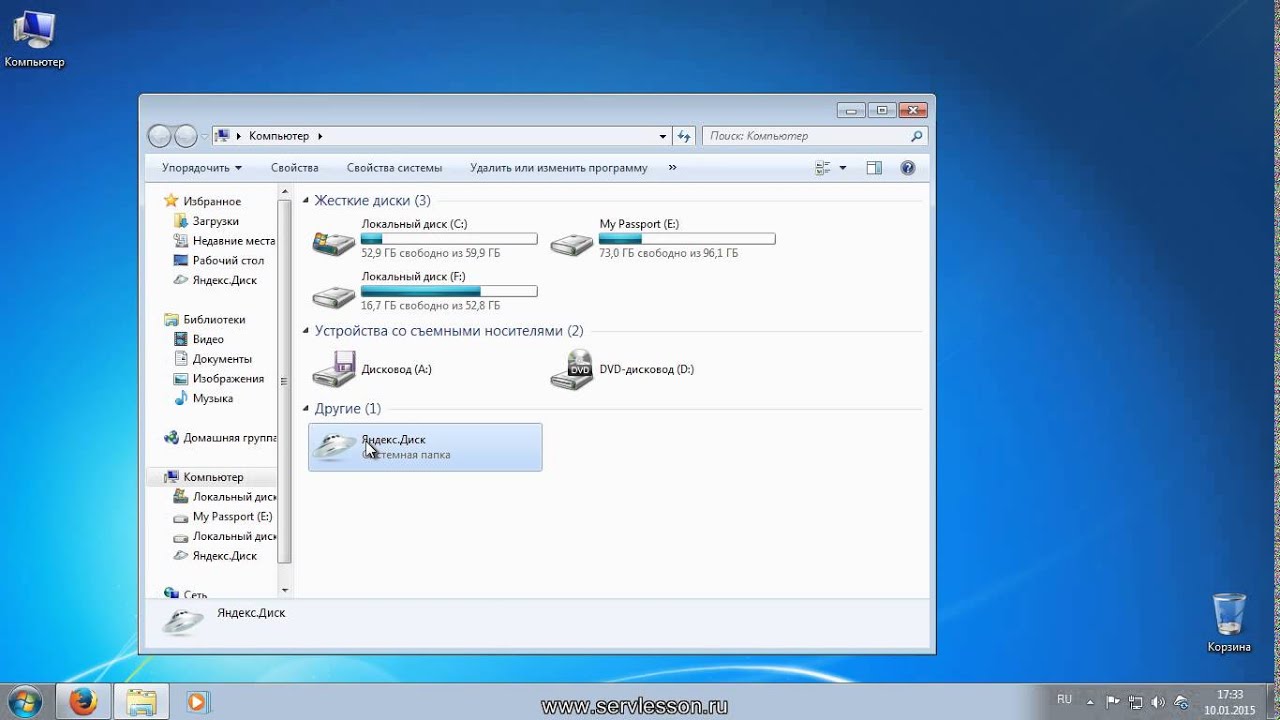Open Help with the question mark icon
Viewport: 1280px width, 720px height.
[908, 168]
